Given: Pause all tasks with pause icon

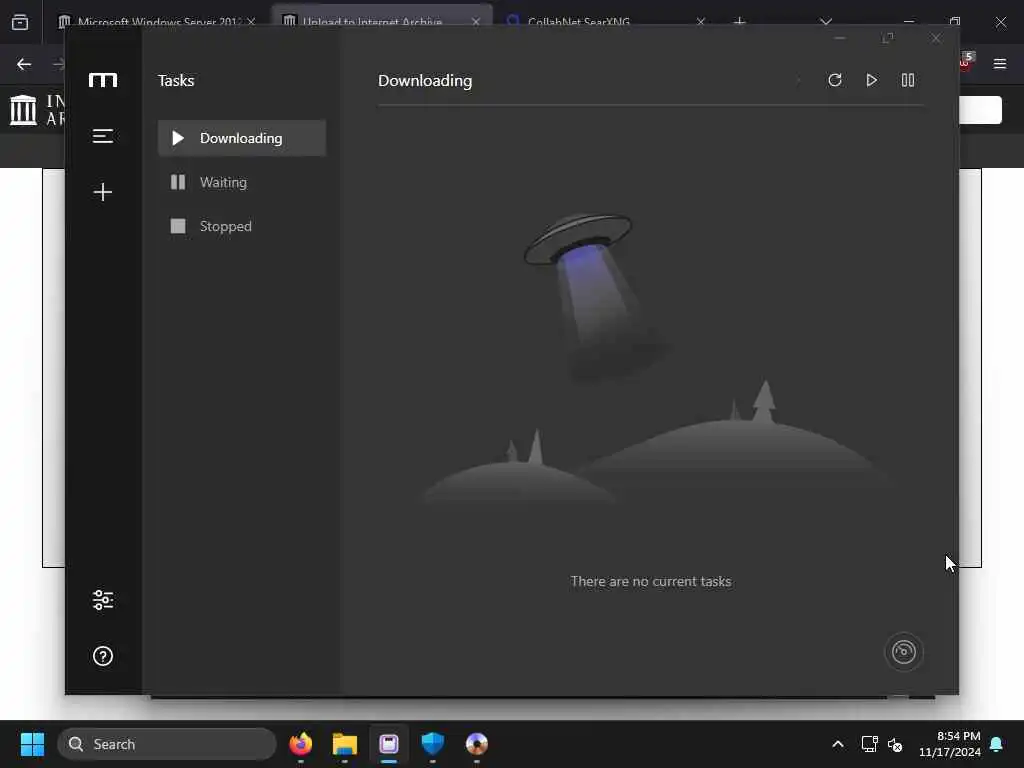Looking at the screenshot, I should (908, 80).
